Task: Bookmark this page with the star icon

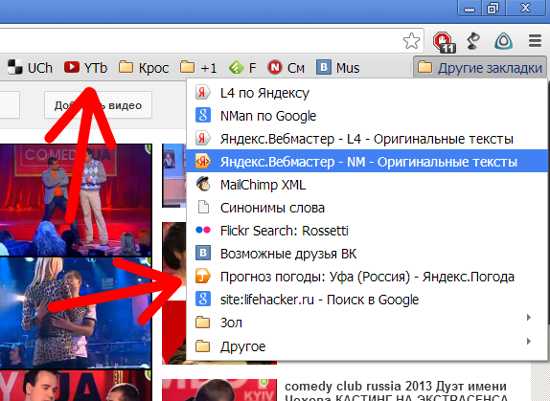Action: click(x=411, y=41)
